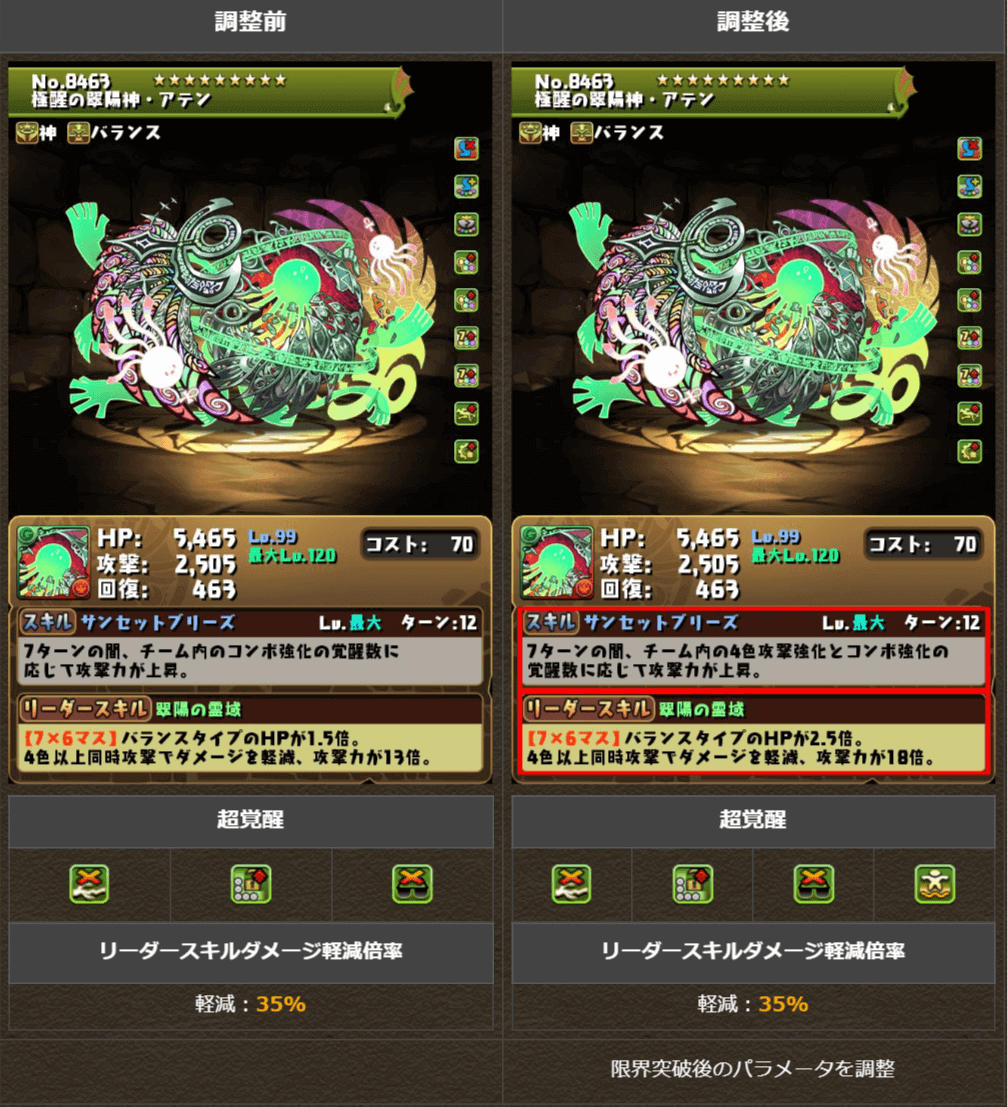The width and height of the screenshot is (1007, 1107).
Task: Click the first super awakening icon under 調整後
Action: [571, 884]
